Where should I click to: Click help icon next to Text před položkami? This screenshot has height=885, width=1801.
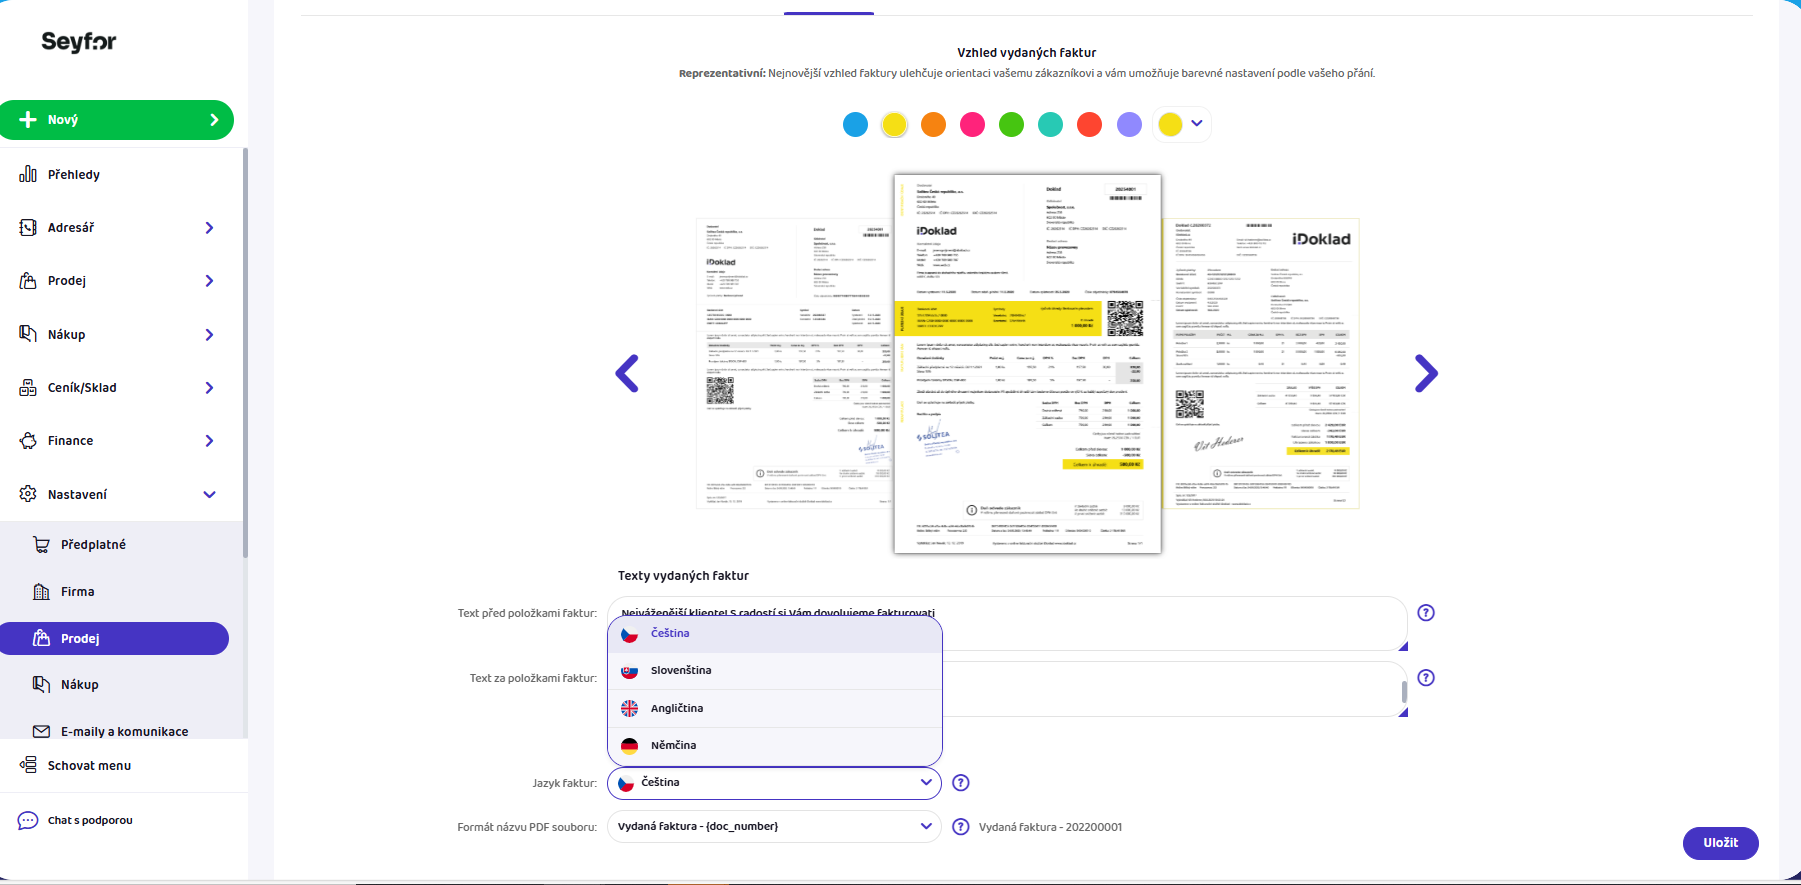click(1426, 613)
